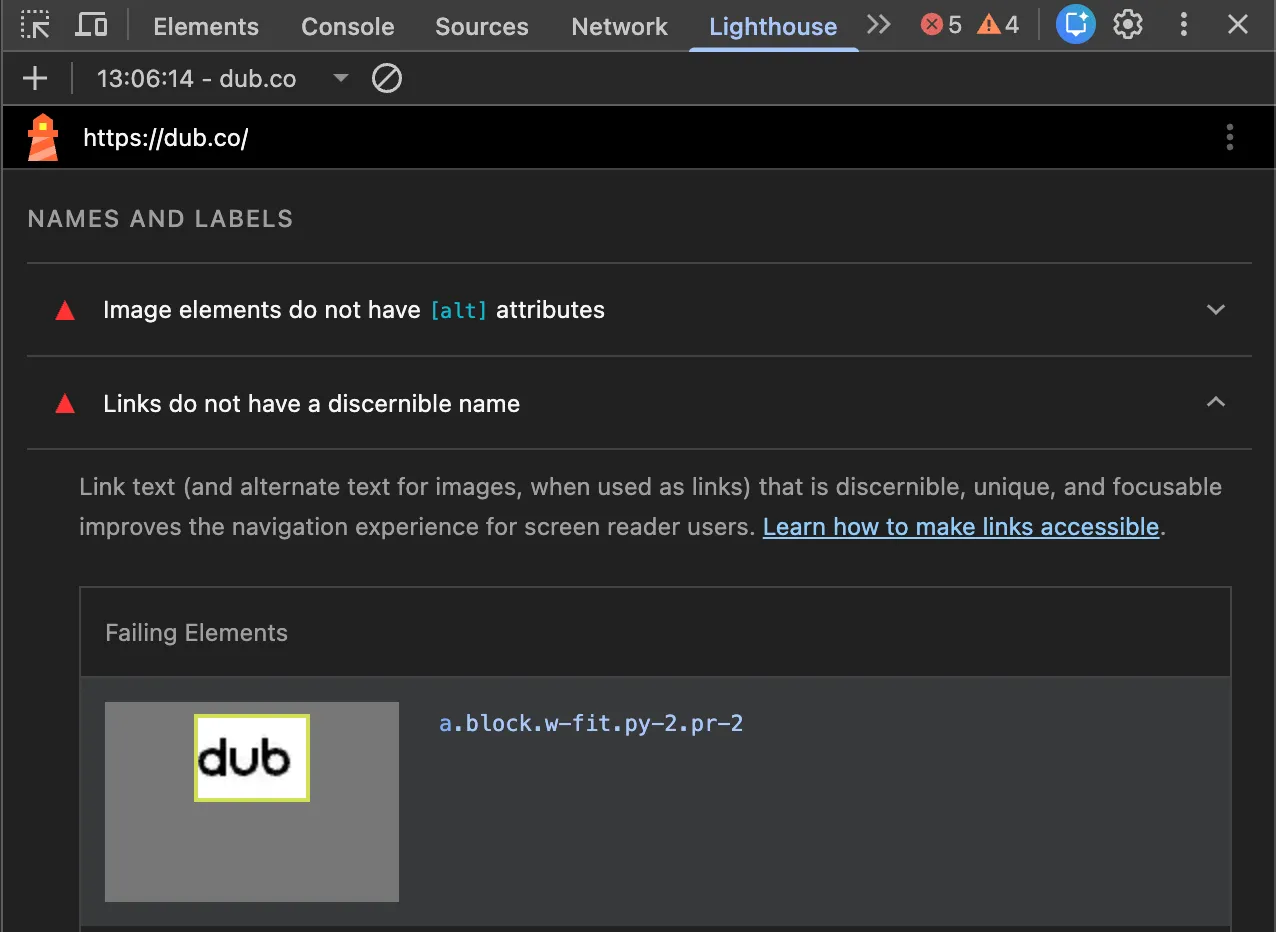This screenshot has height=932, width=1276.
Task: Click the https://dub.co/ report URL
Action: [x=166, y=138]
